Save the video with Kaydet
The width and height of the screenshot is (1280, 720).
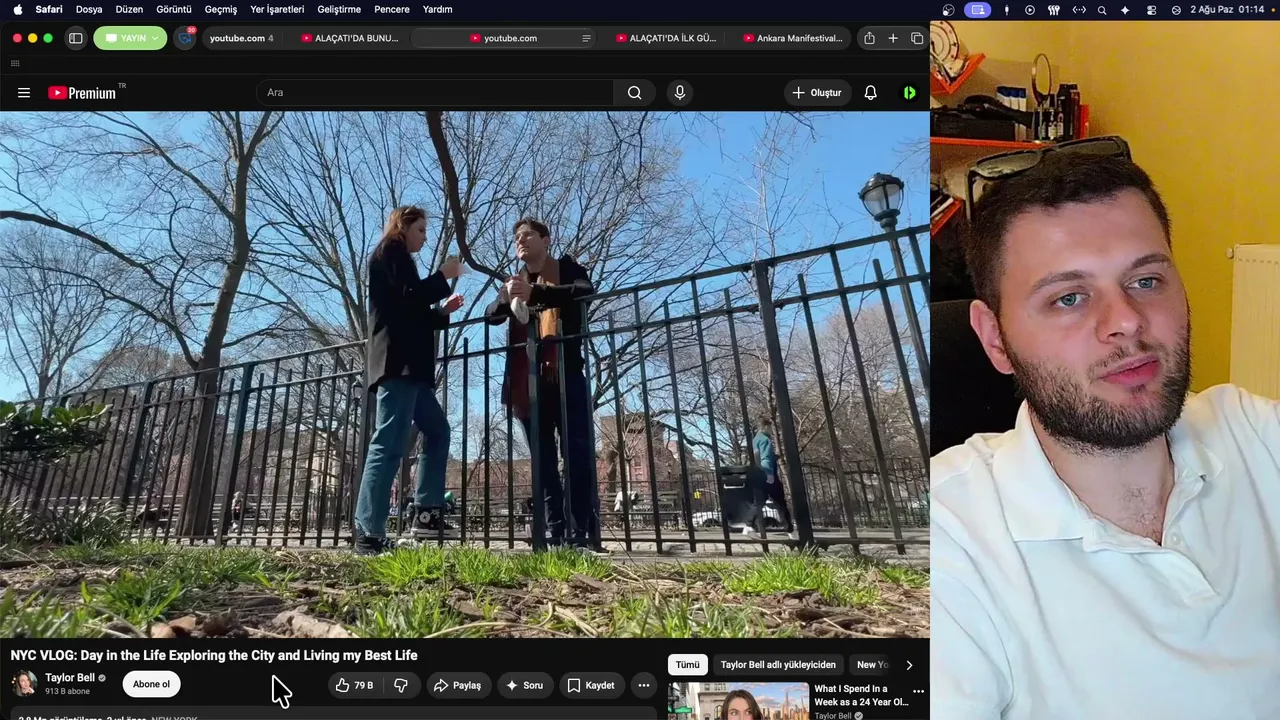(x=591, y=685)
